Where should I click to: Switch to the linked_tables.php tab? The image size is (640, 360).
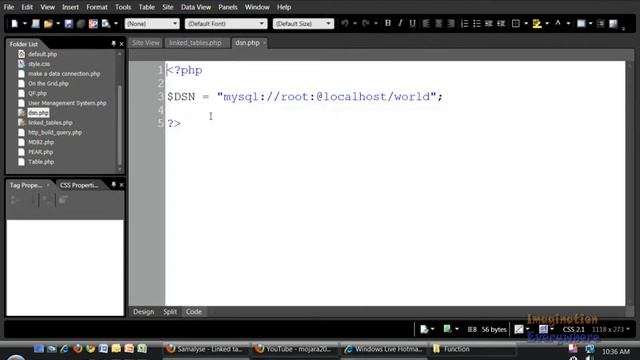(196, 43)
